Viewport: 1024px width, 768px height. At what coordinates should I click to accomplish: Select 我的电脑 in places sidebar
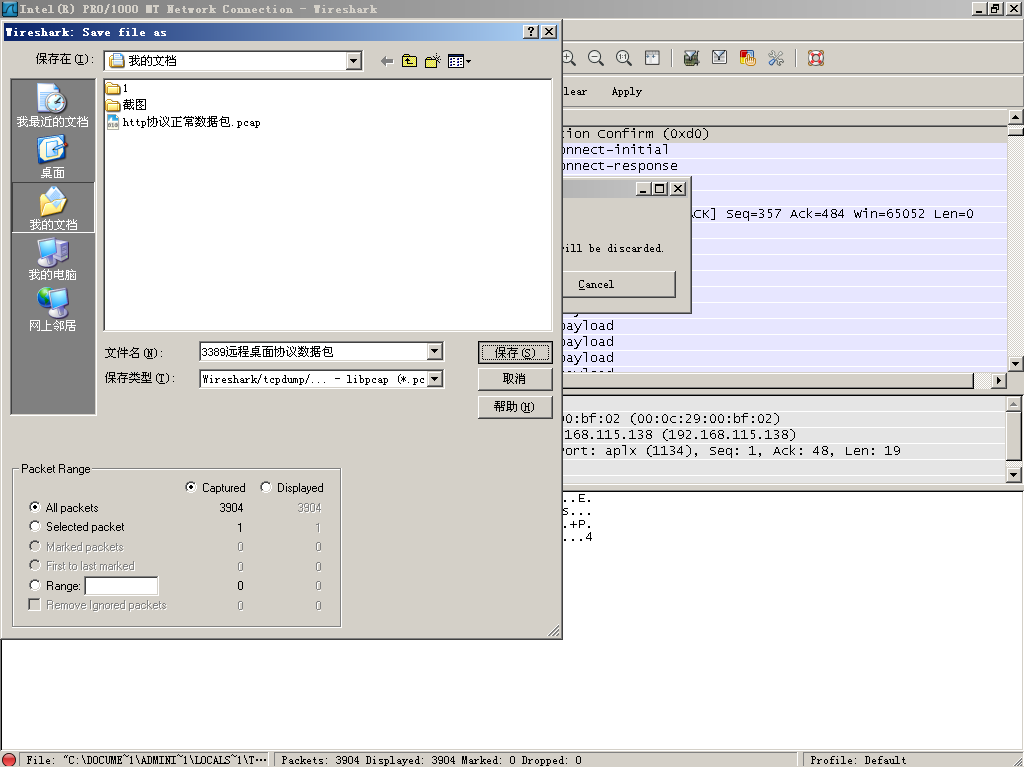(52, 259)
